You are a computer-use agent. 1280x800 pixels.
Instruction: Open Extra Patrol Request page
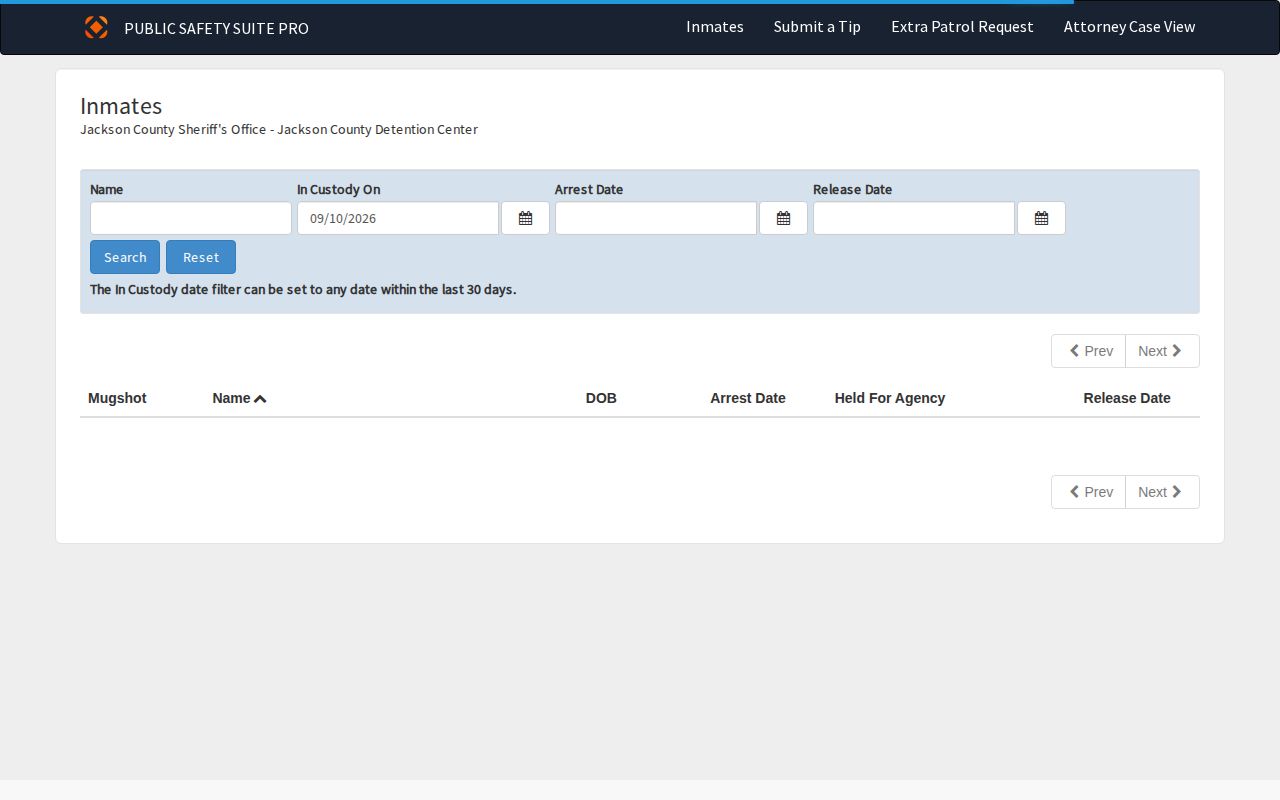pyautogui.click(x=962, y=27)
